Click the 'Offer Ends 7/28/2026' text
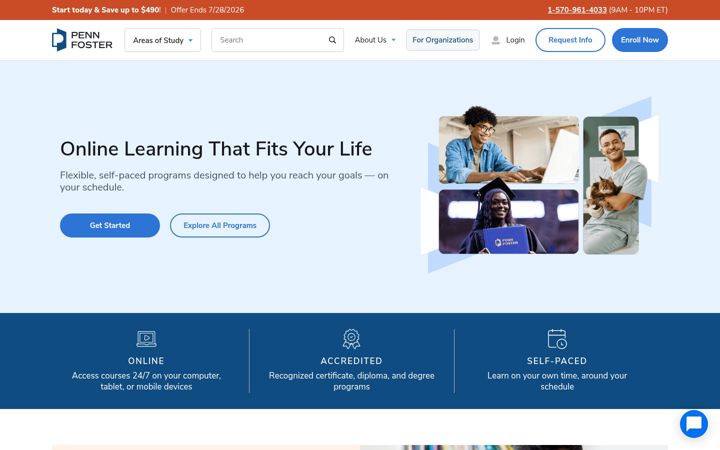720x450 pixels. tap(207, 10)
